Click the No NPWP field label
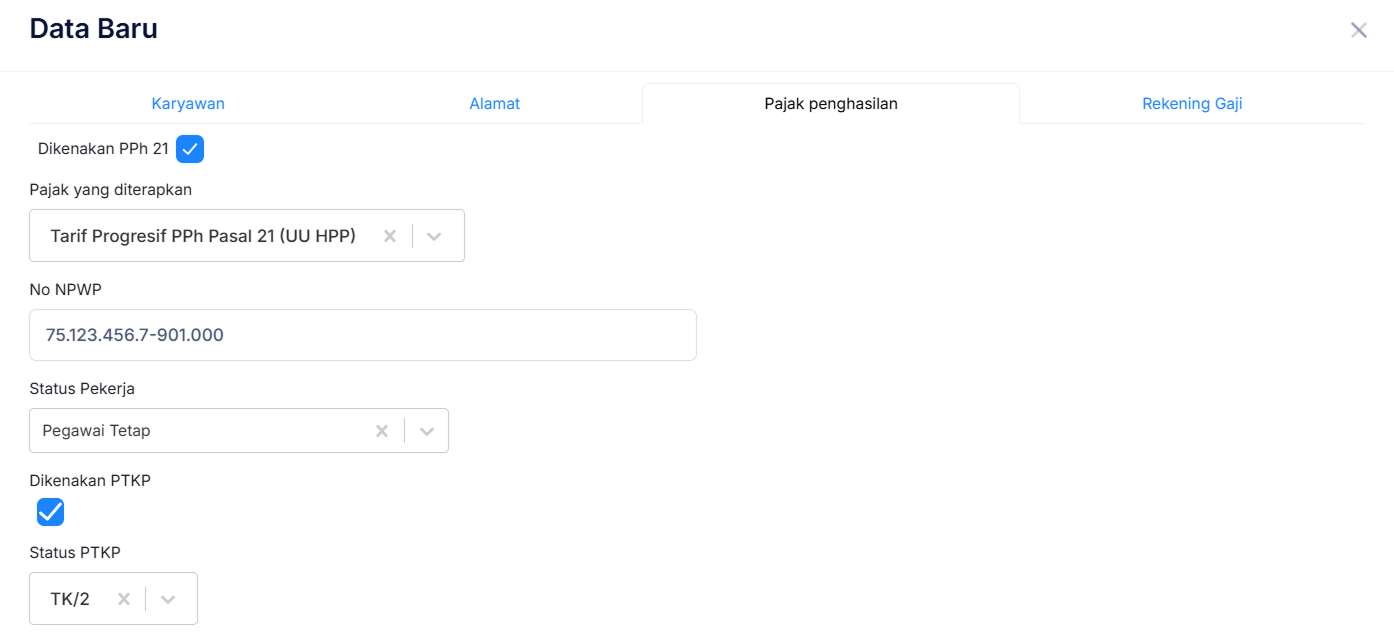1394x637 pixels. click(66, 289)
